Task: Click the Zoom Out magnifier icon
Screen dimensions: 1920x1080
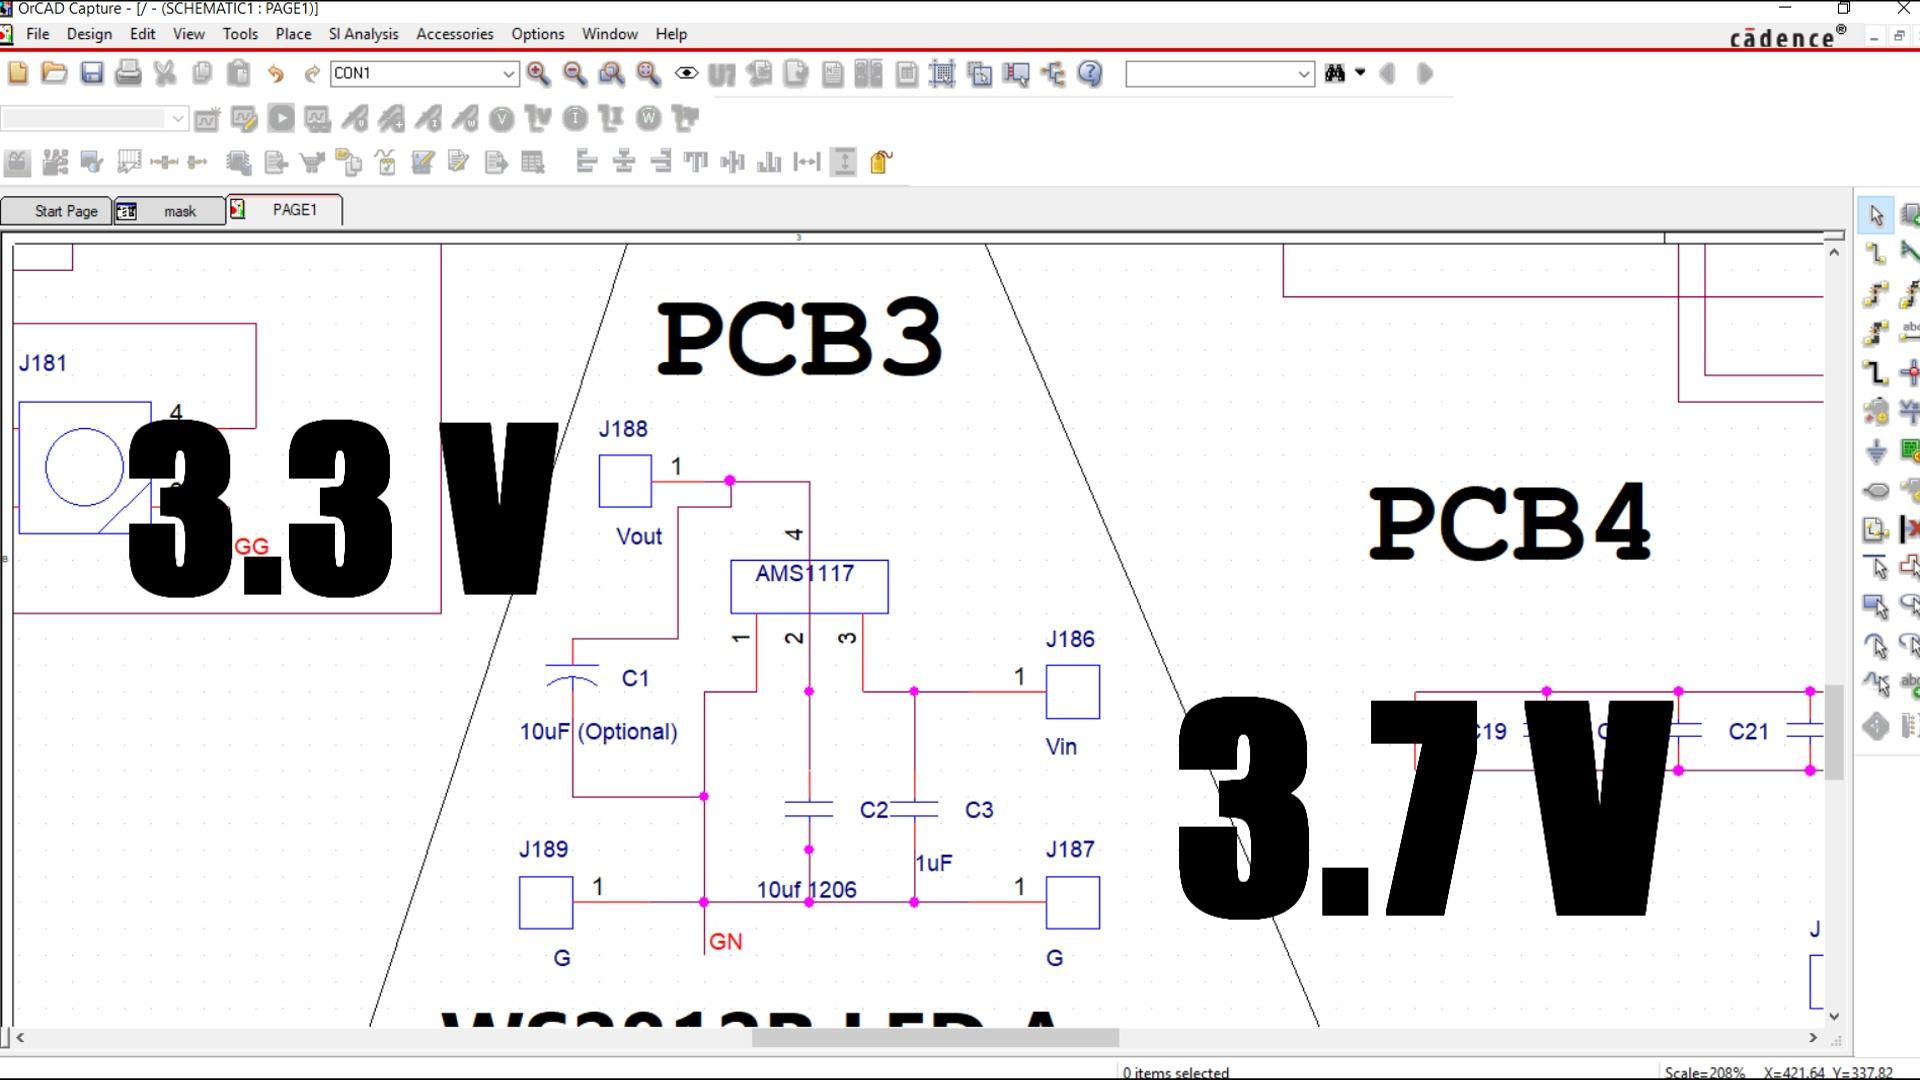Action: tap(575, 73)
